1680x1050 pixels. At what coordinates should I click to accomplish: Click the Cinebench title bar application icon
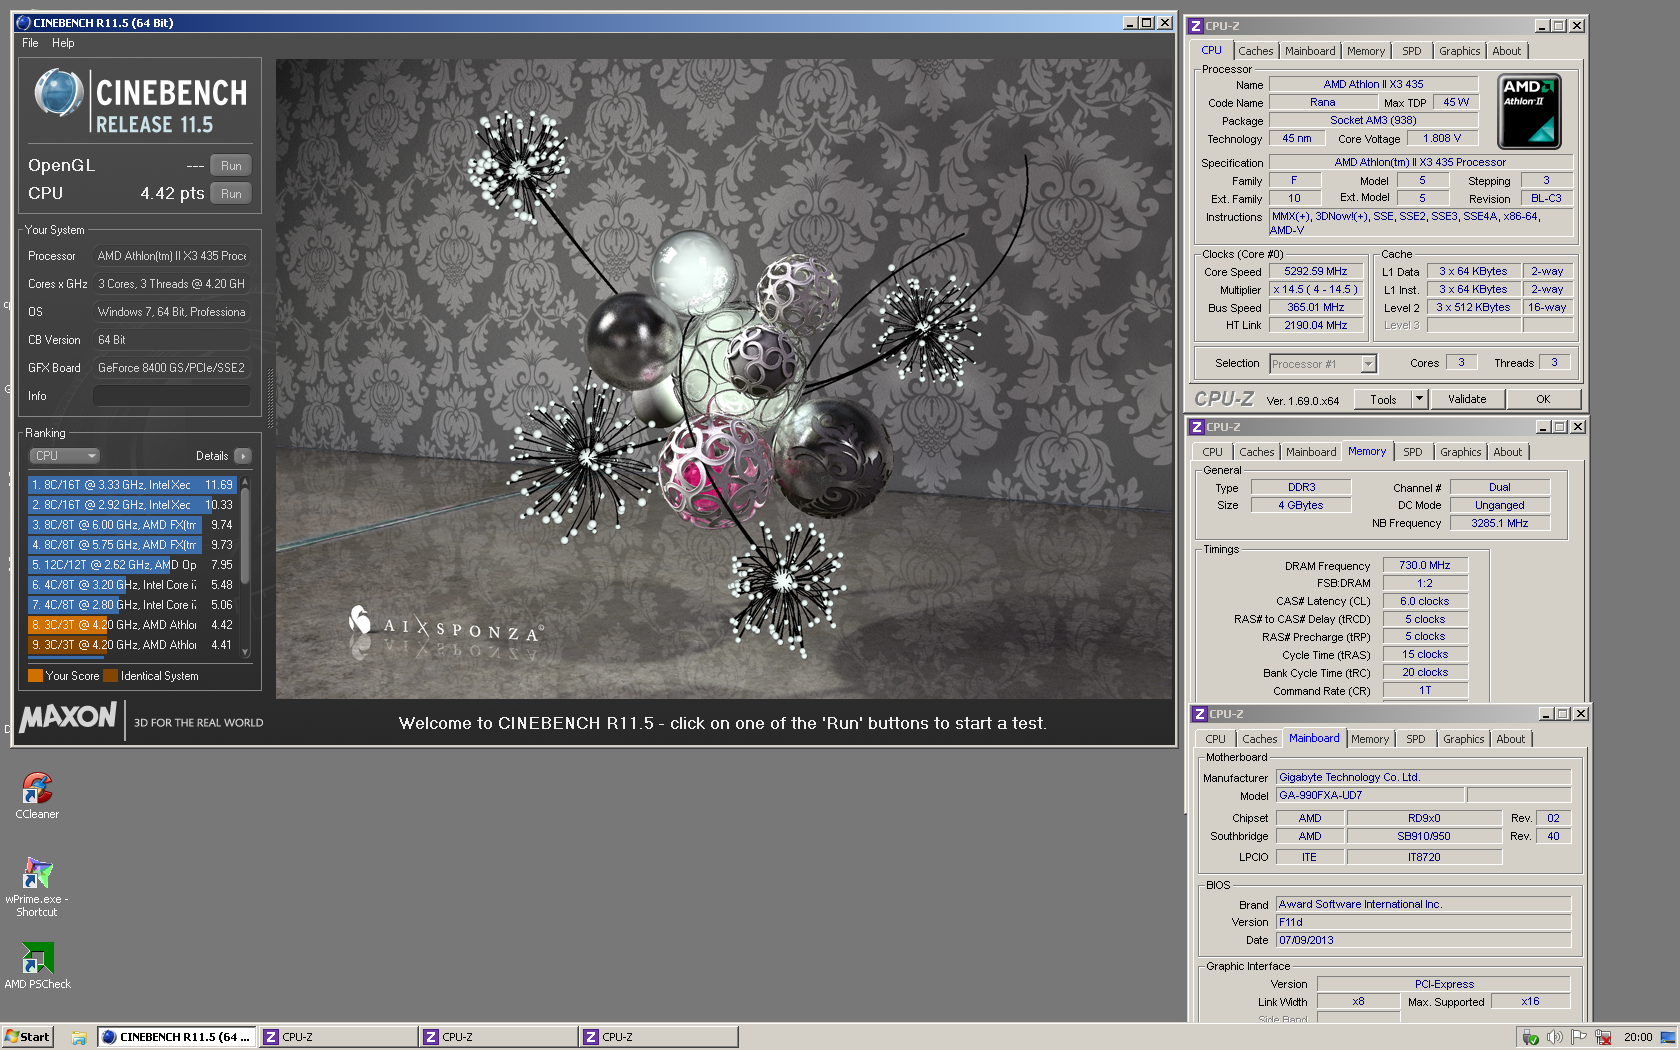(x=23, y=22)
